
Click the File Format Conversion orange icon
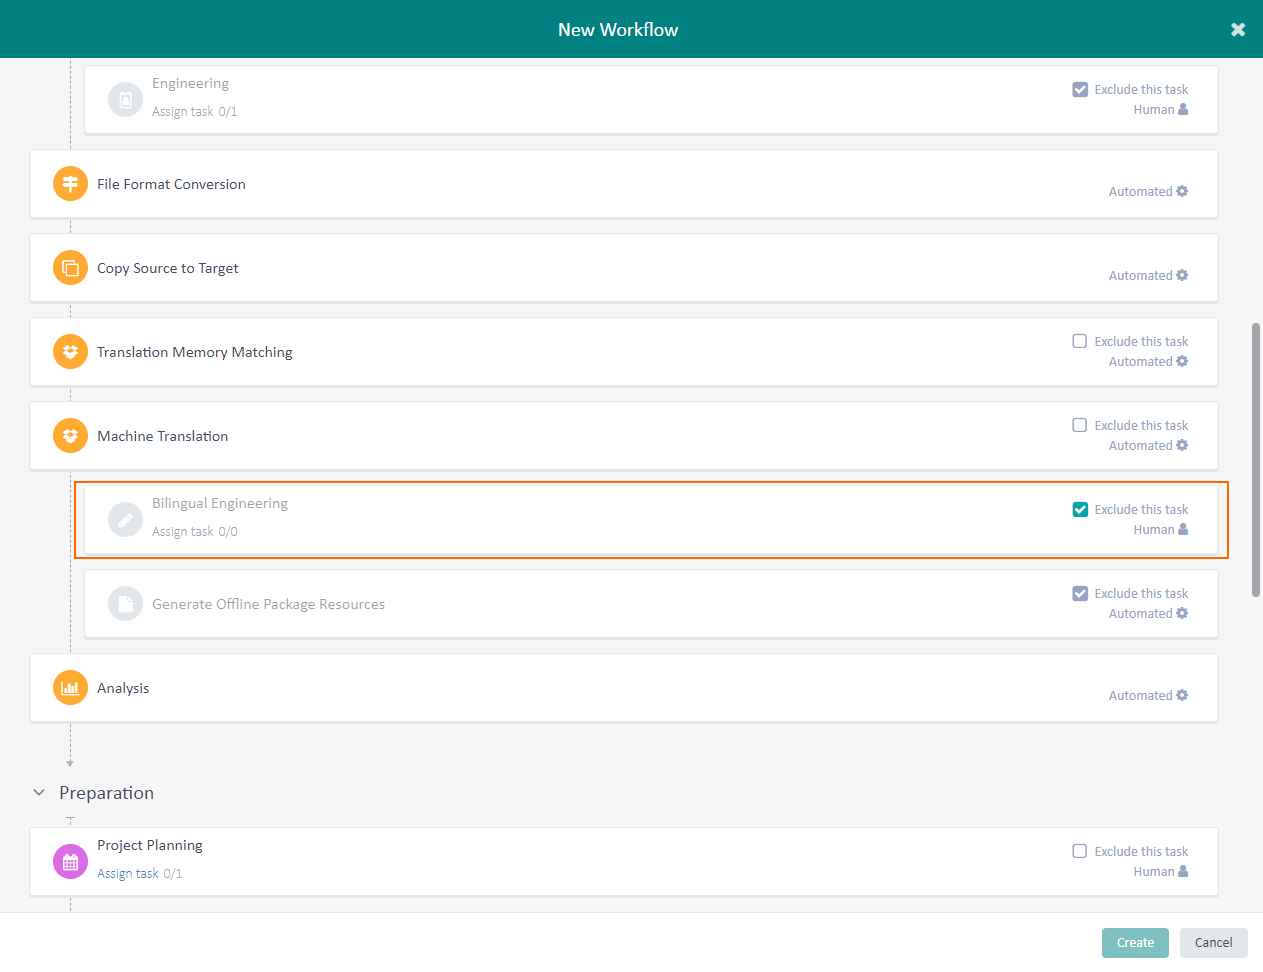click(70, 184)
